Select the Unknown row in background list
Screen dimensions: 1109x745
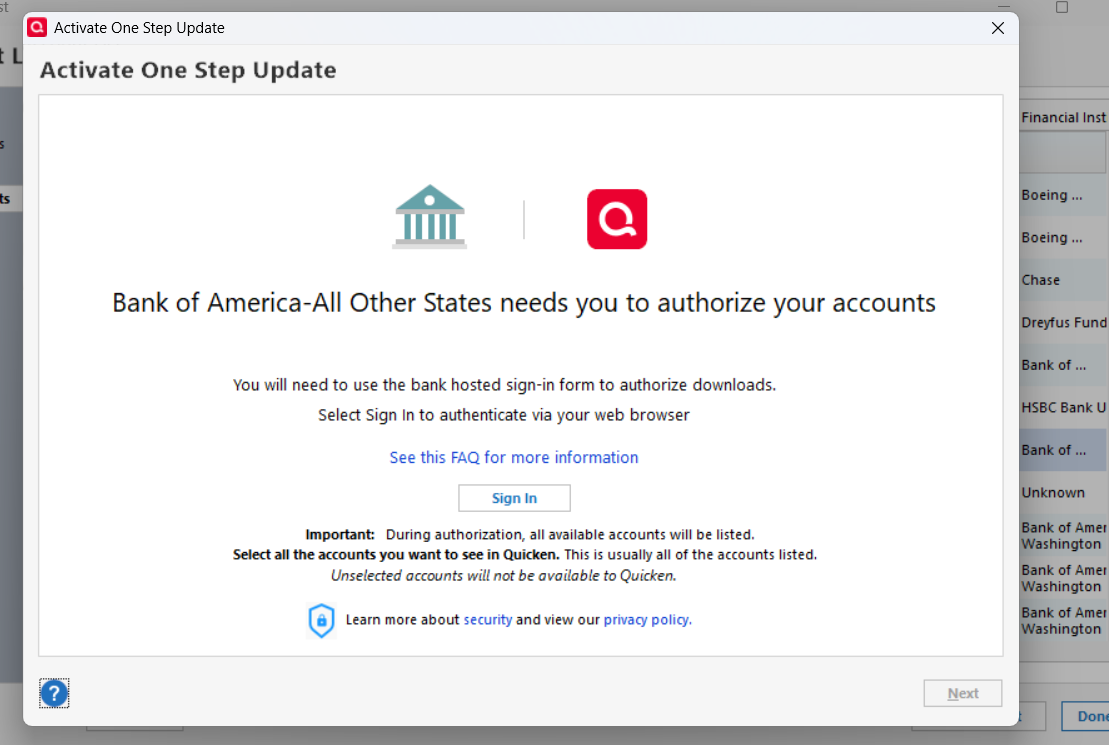click(1064, 492)
